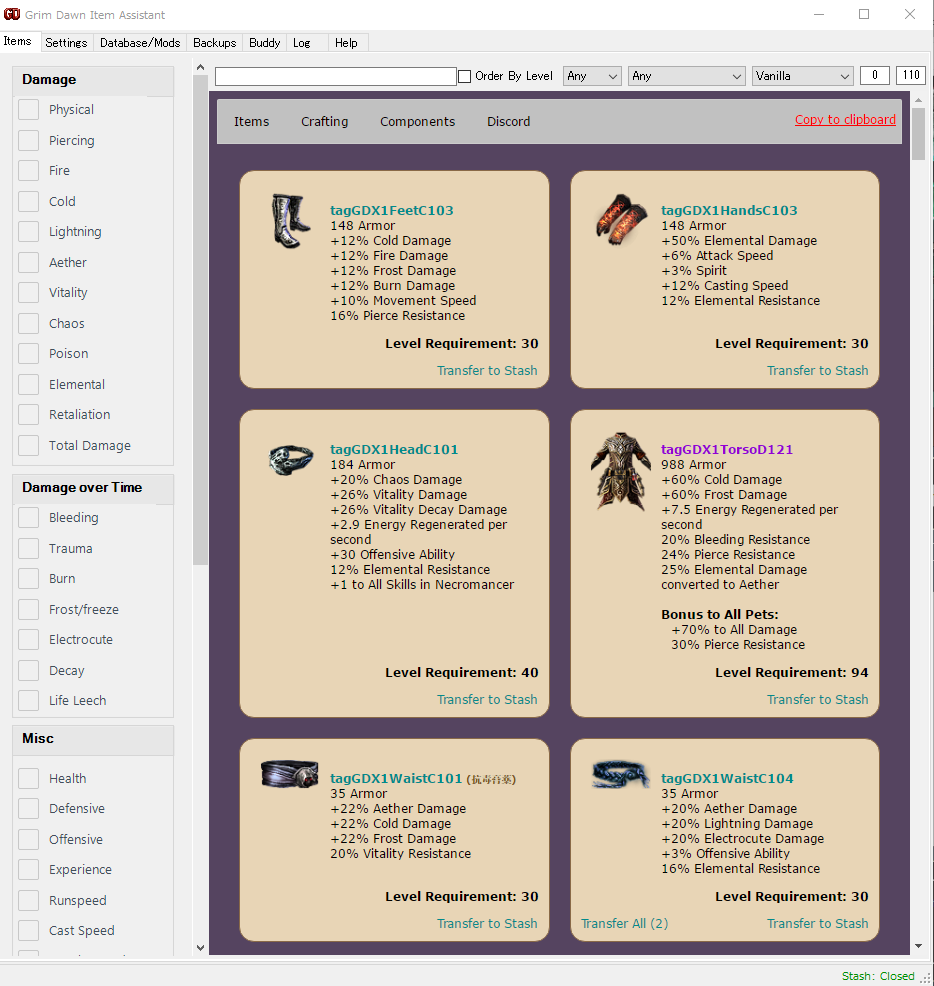934x986 pixels.
Task: Check the Total Damage filter
Action: click(28, 445)
